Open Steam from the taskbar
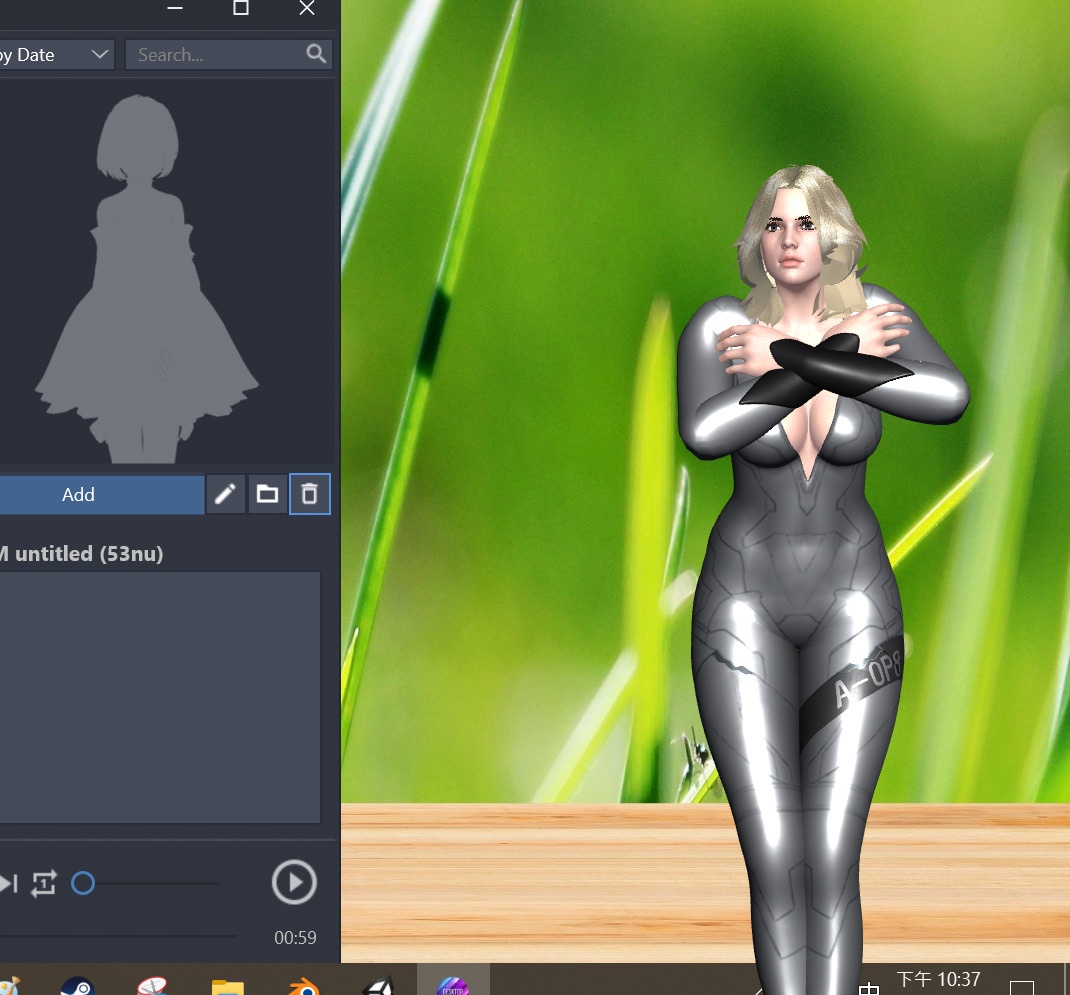 point(77,985)
